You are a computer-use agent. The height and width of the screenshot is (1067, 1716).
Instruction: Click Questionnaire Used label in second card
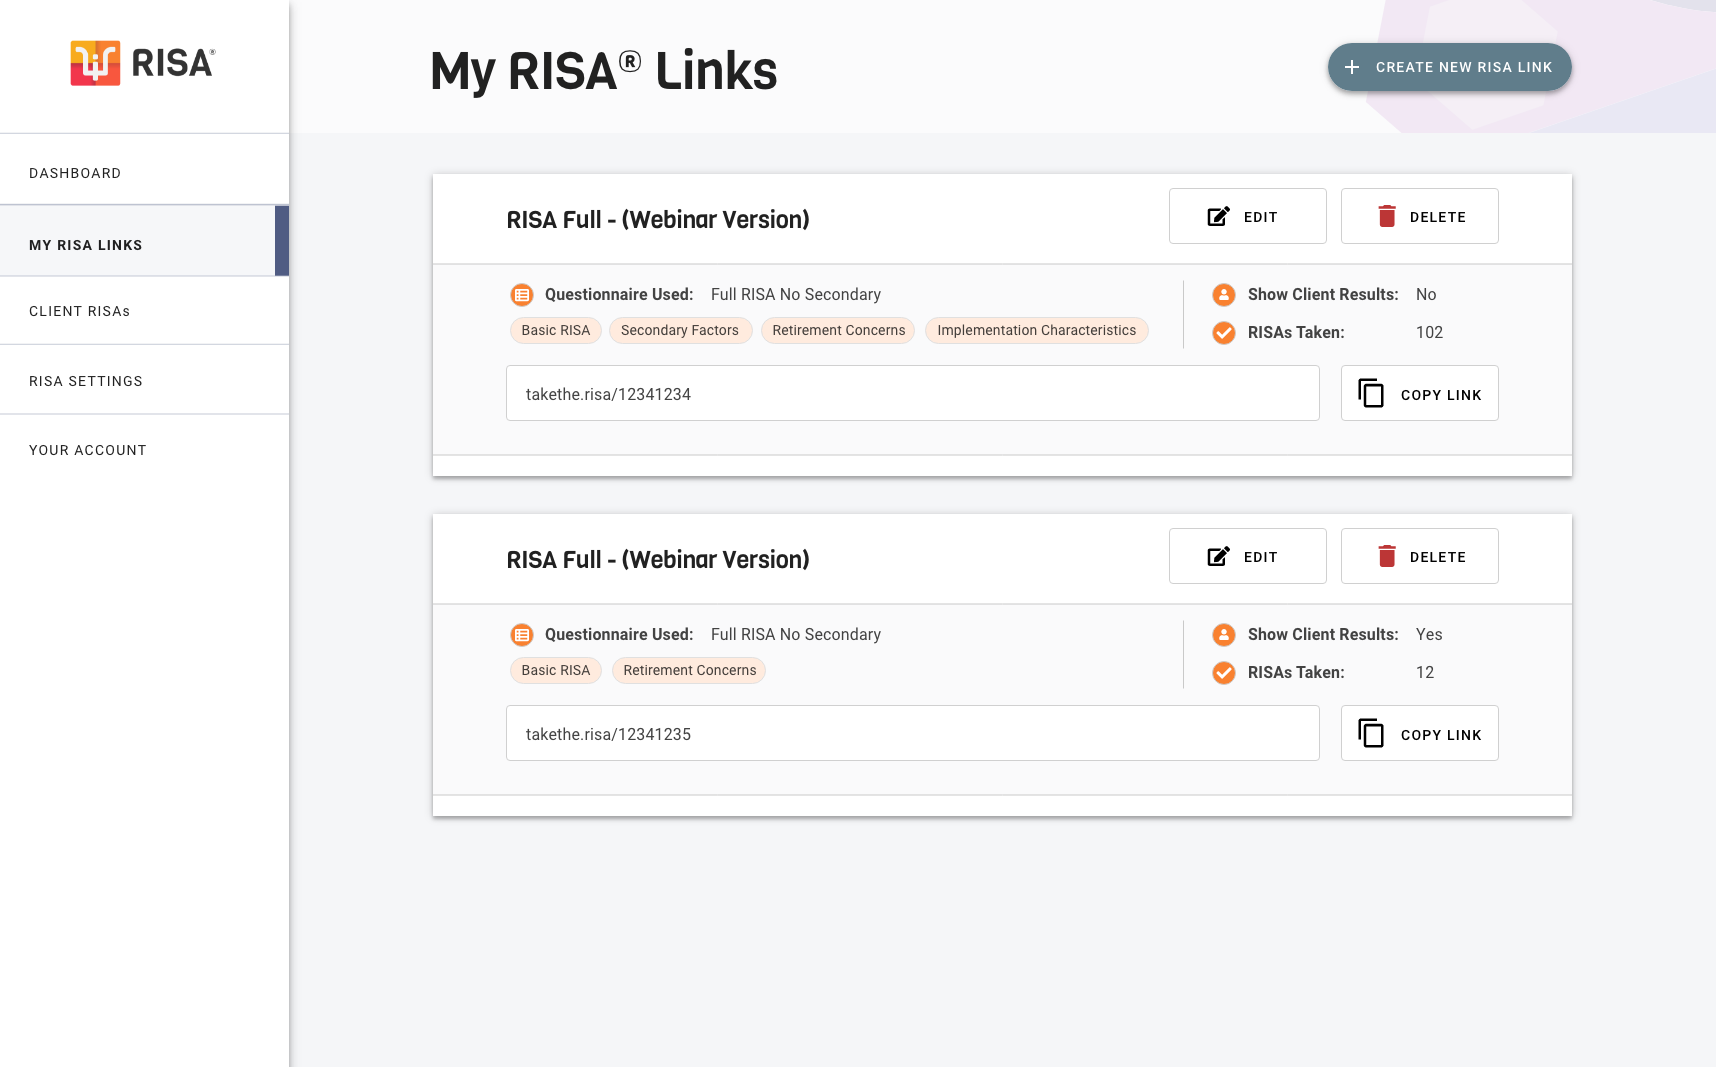coord(619,635)
